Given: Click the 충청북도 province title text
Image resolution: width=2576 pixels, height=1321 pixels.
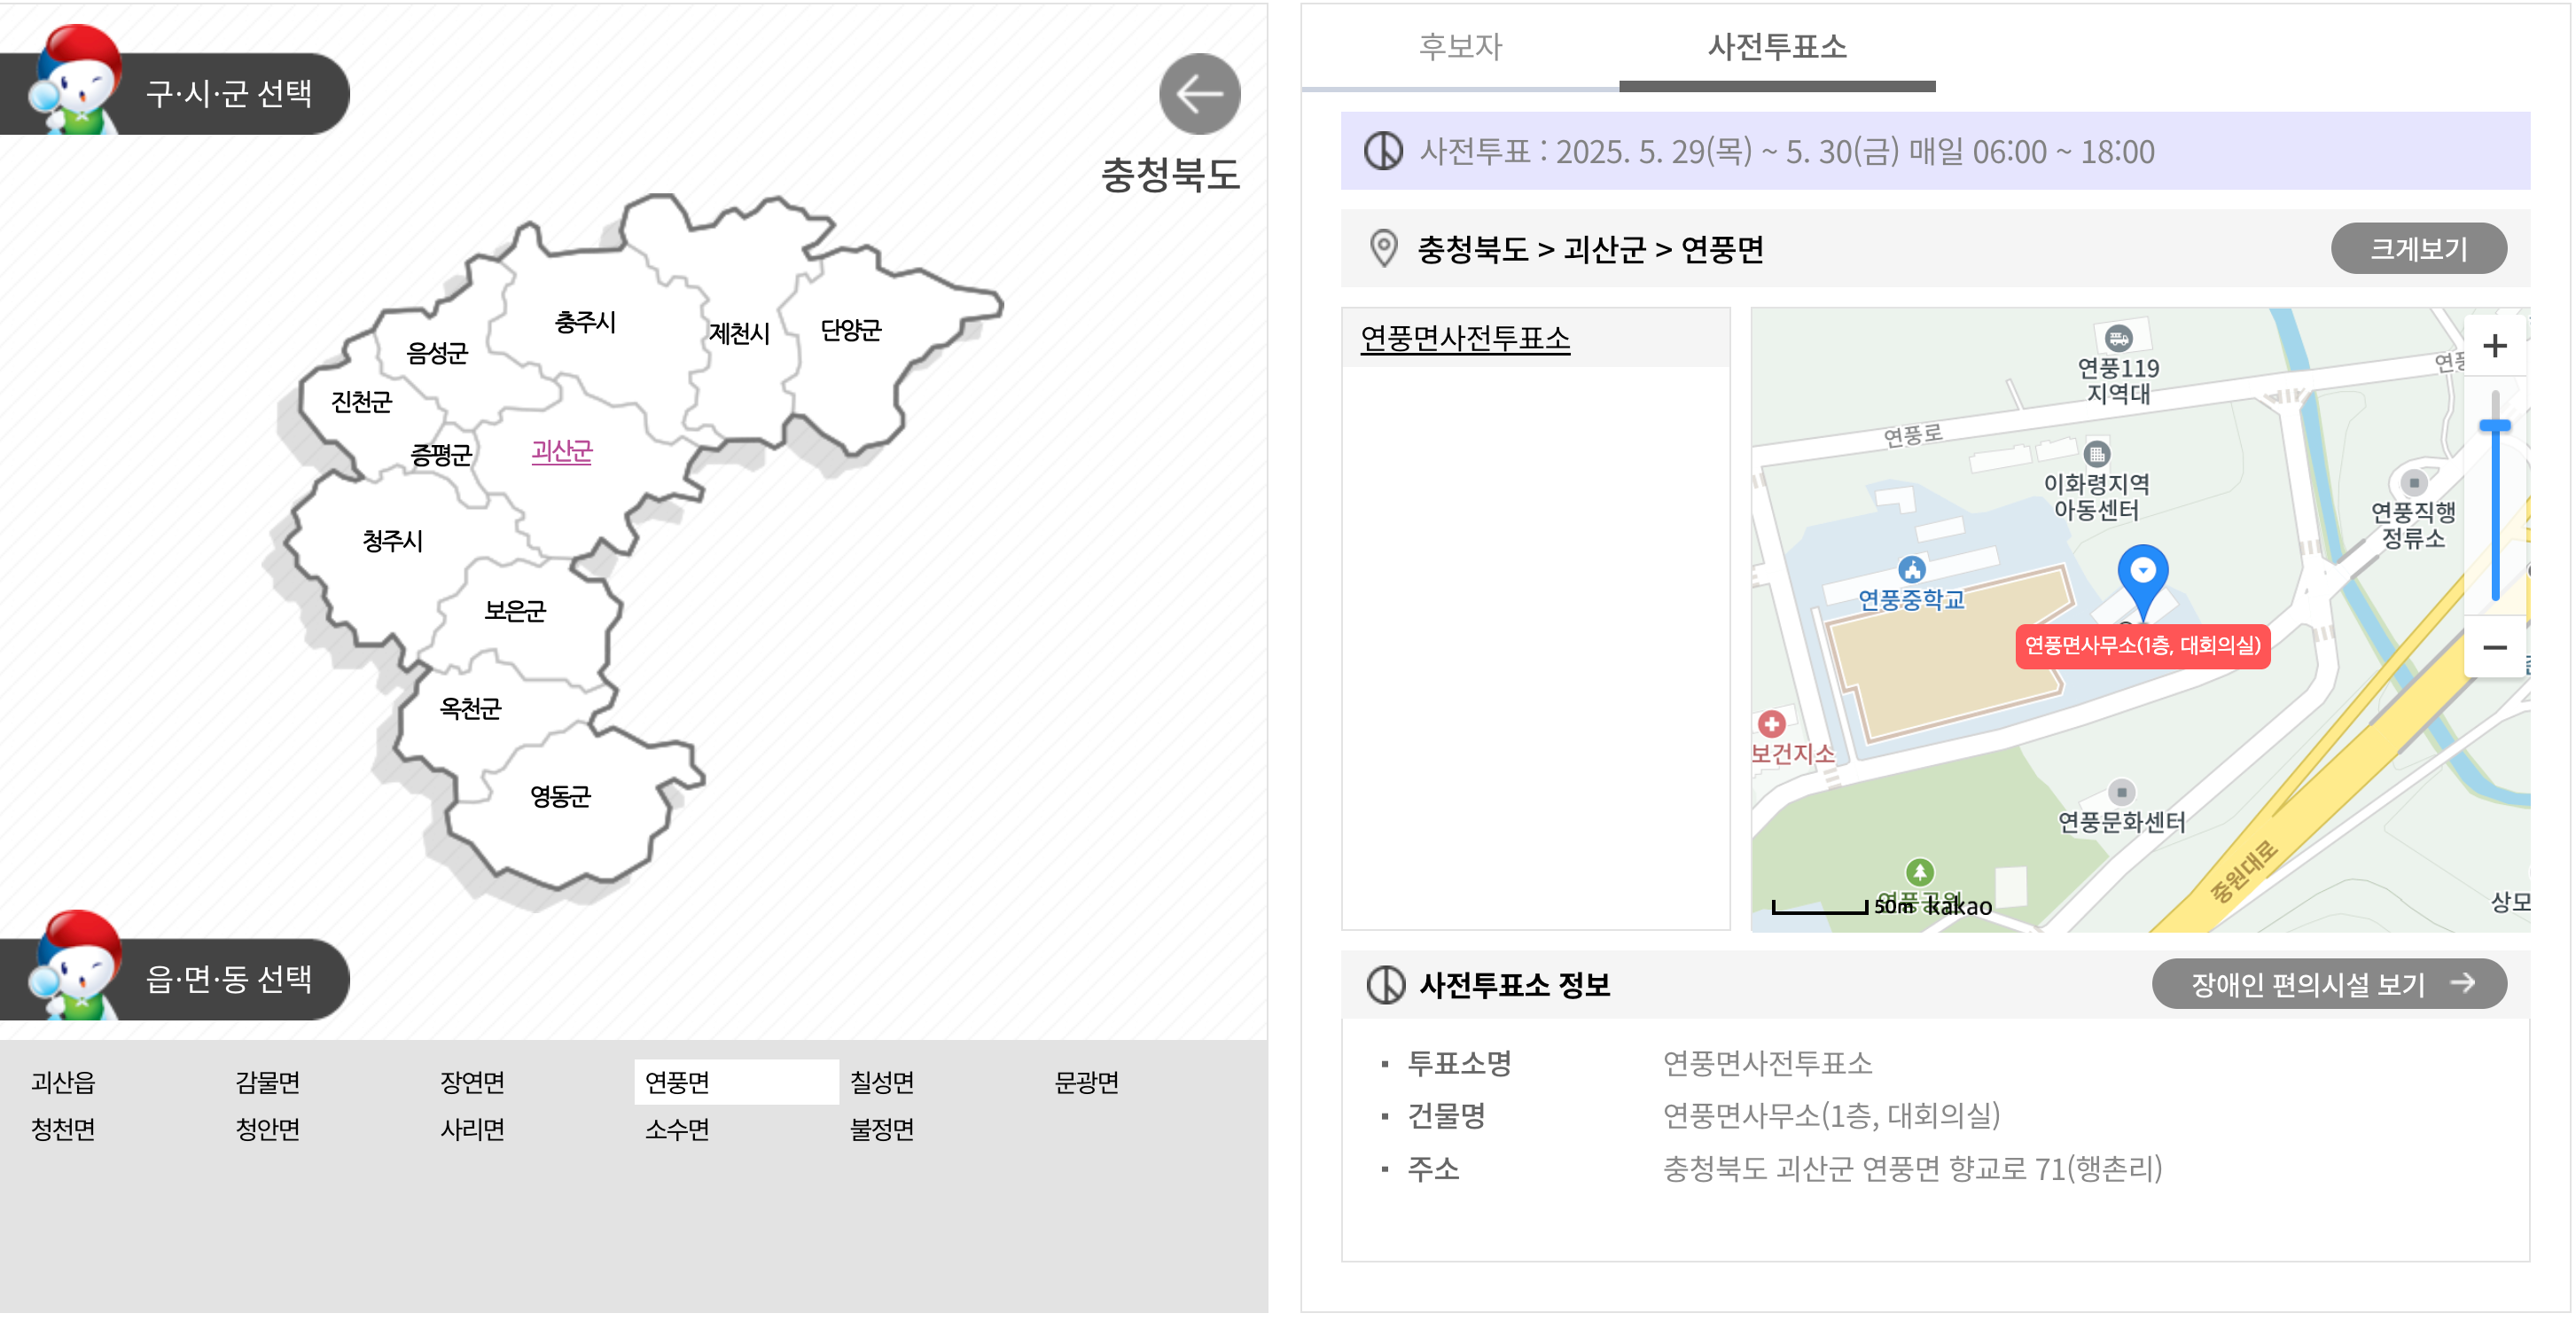Looking at the screenshot, I should (x=1170, y=175).
